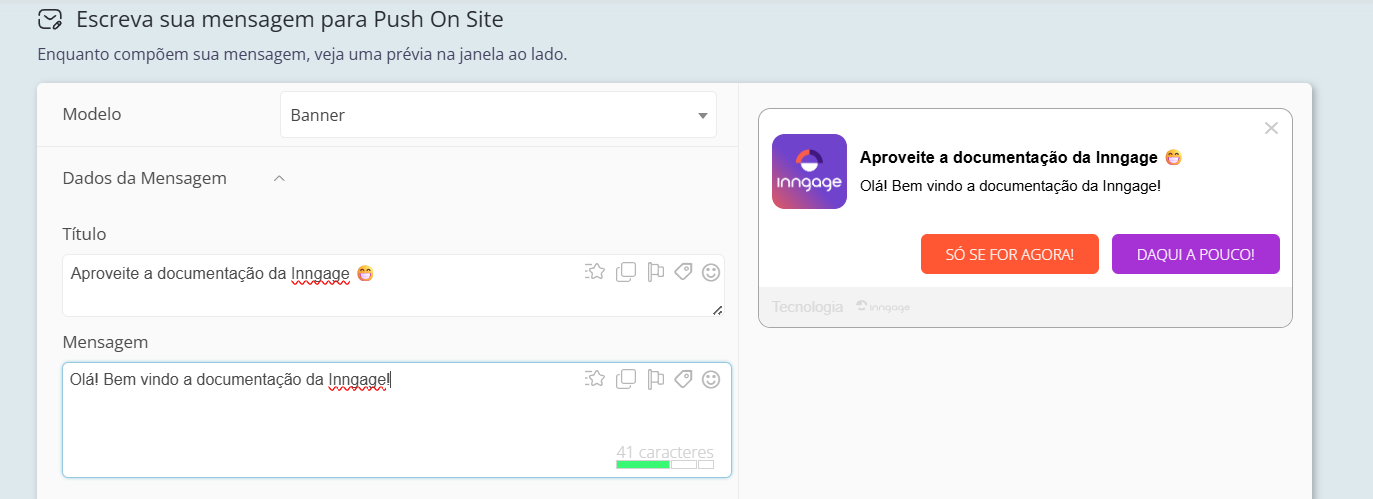Image resolution: width=1373 pixels, height=499 pixels.
Task: Click the preview title 'Aproveite a documentação da Inngage'
Action: click(x=1009, y=158)
